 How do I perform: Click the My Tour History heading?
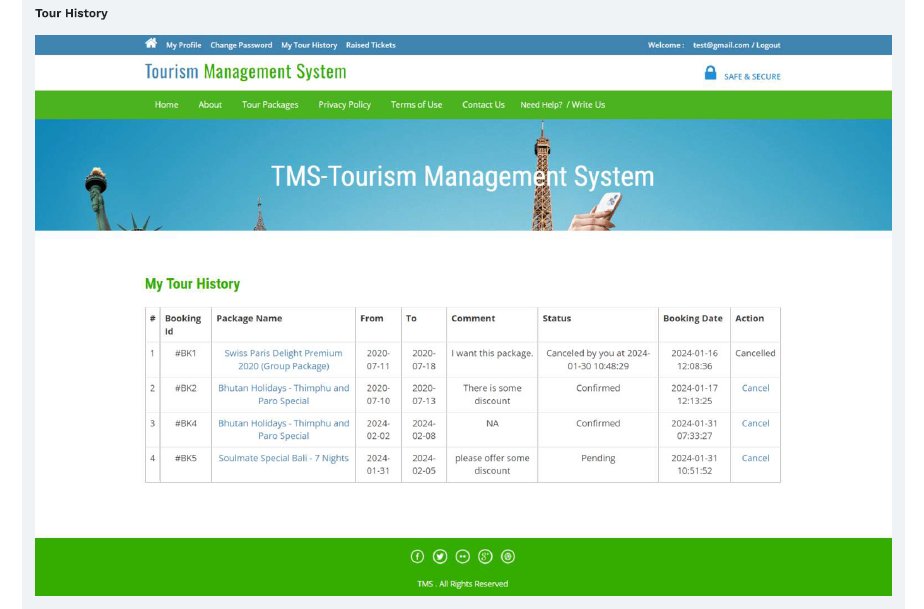193,284
